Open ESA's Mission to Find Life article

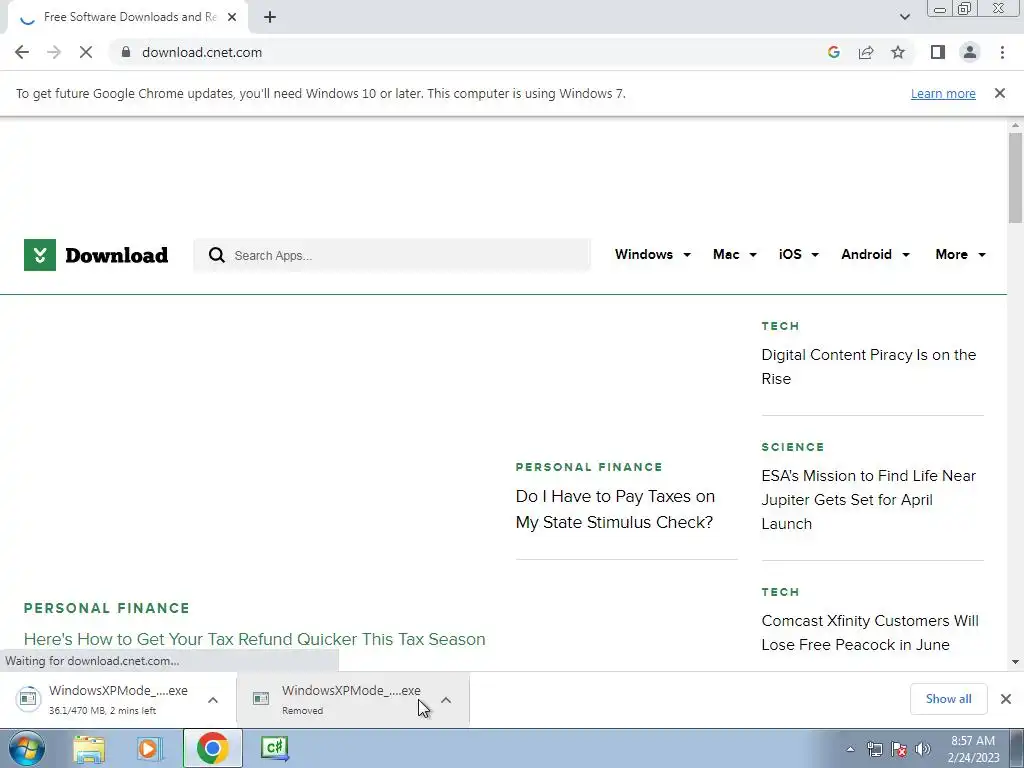point(869,500)
